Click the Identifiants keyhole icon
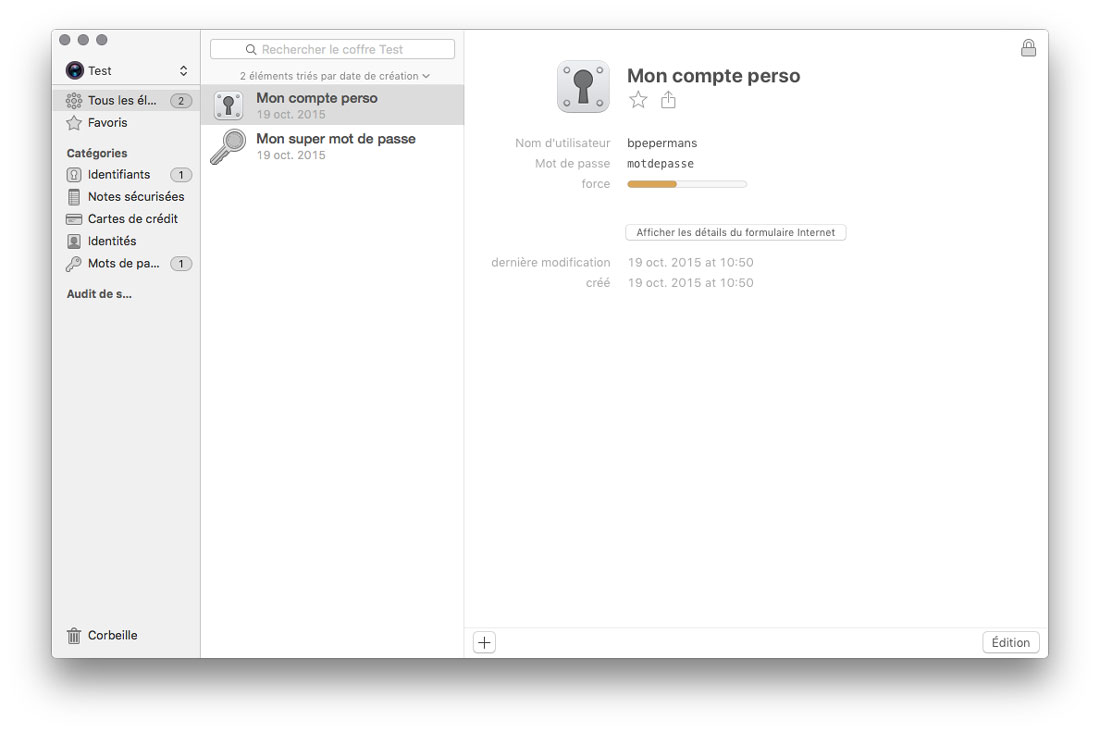 click(x=74, y=175)
